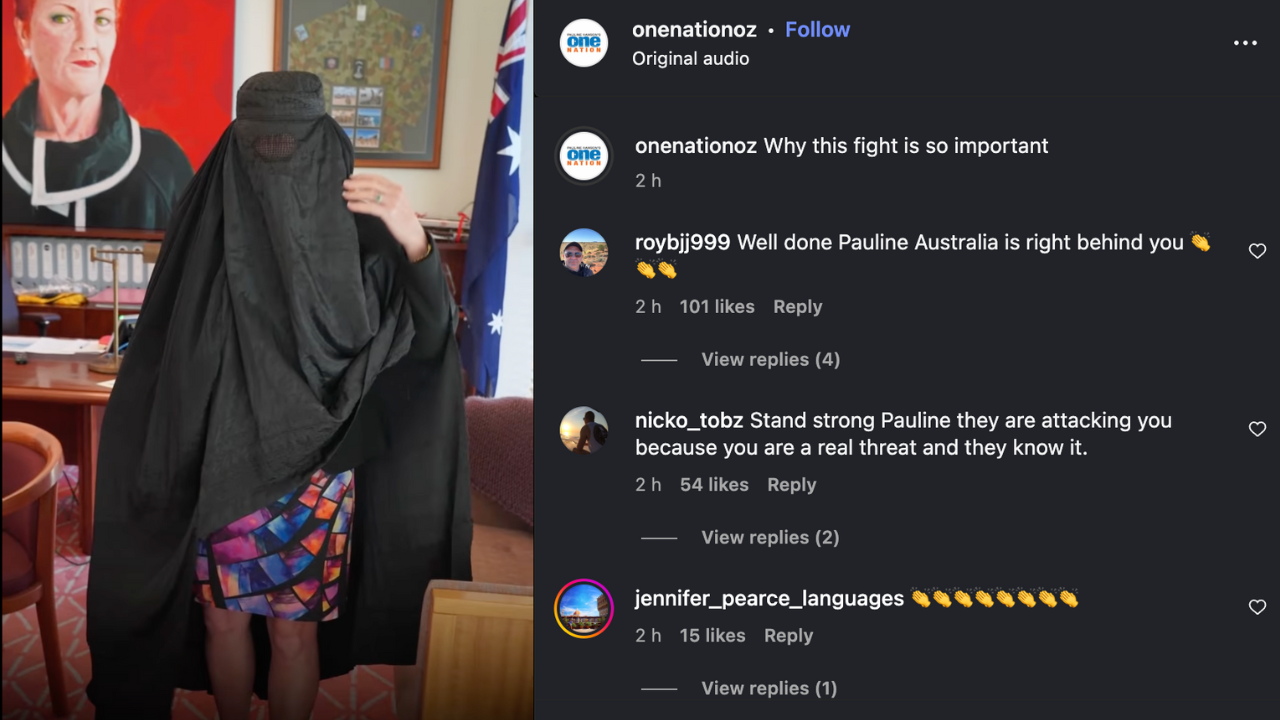The image size is (1280, 720).
Task: Open jennifer_pearce_languages story ring avatar
Action: click(x=584, y=609)
